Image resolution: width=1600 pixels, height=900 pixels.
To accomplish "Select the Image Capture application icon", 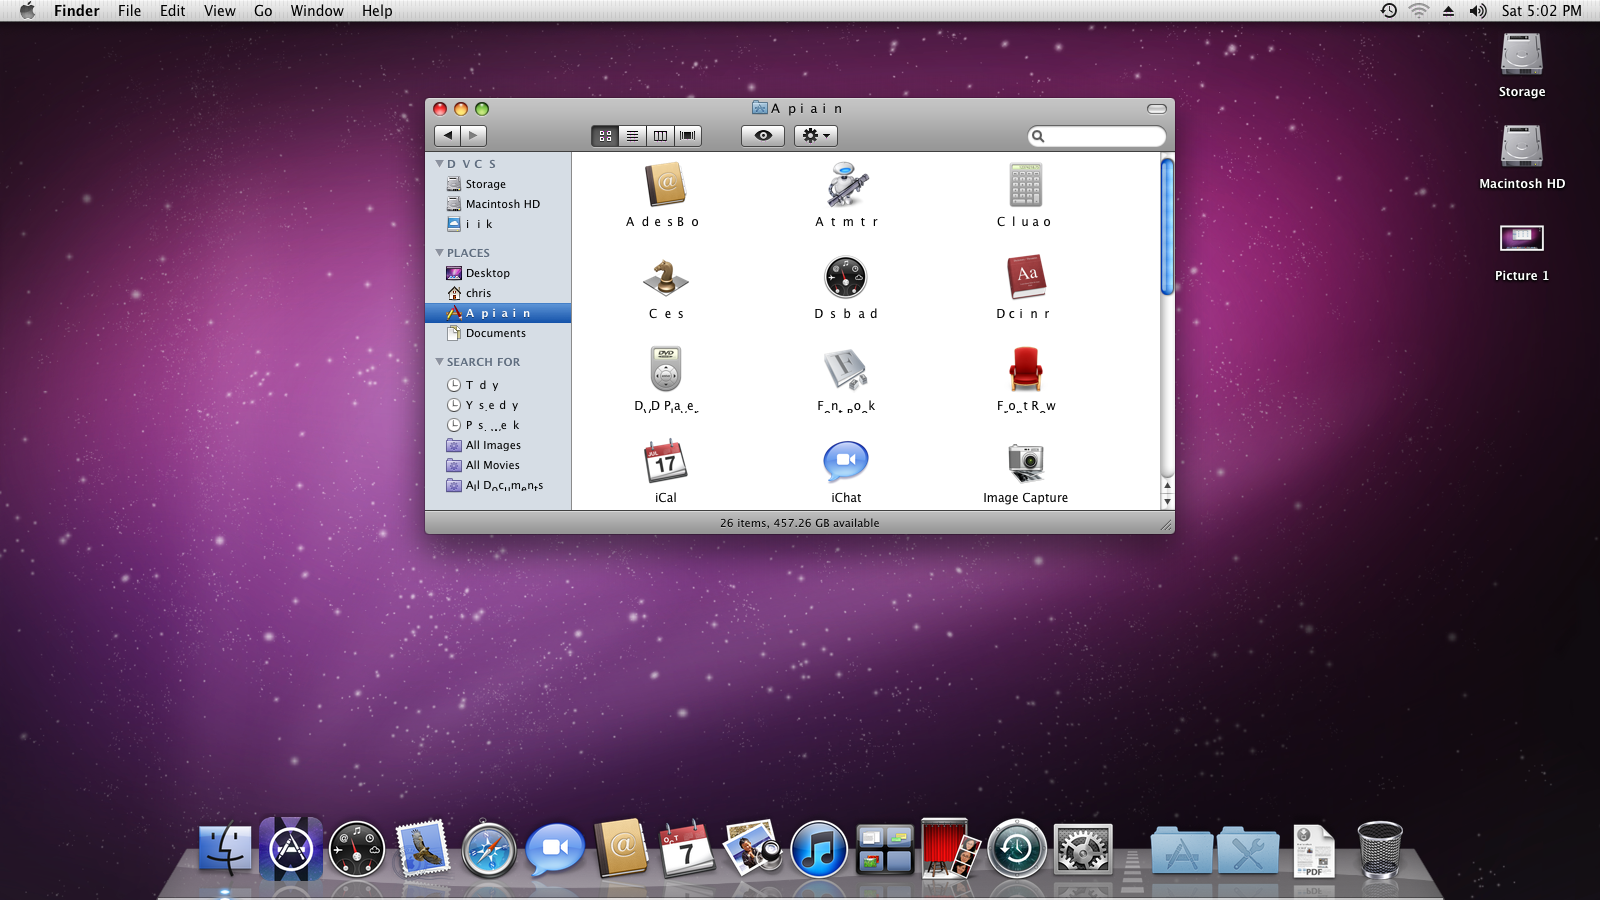I will pos(1025,463).
